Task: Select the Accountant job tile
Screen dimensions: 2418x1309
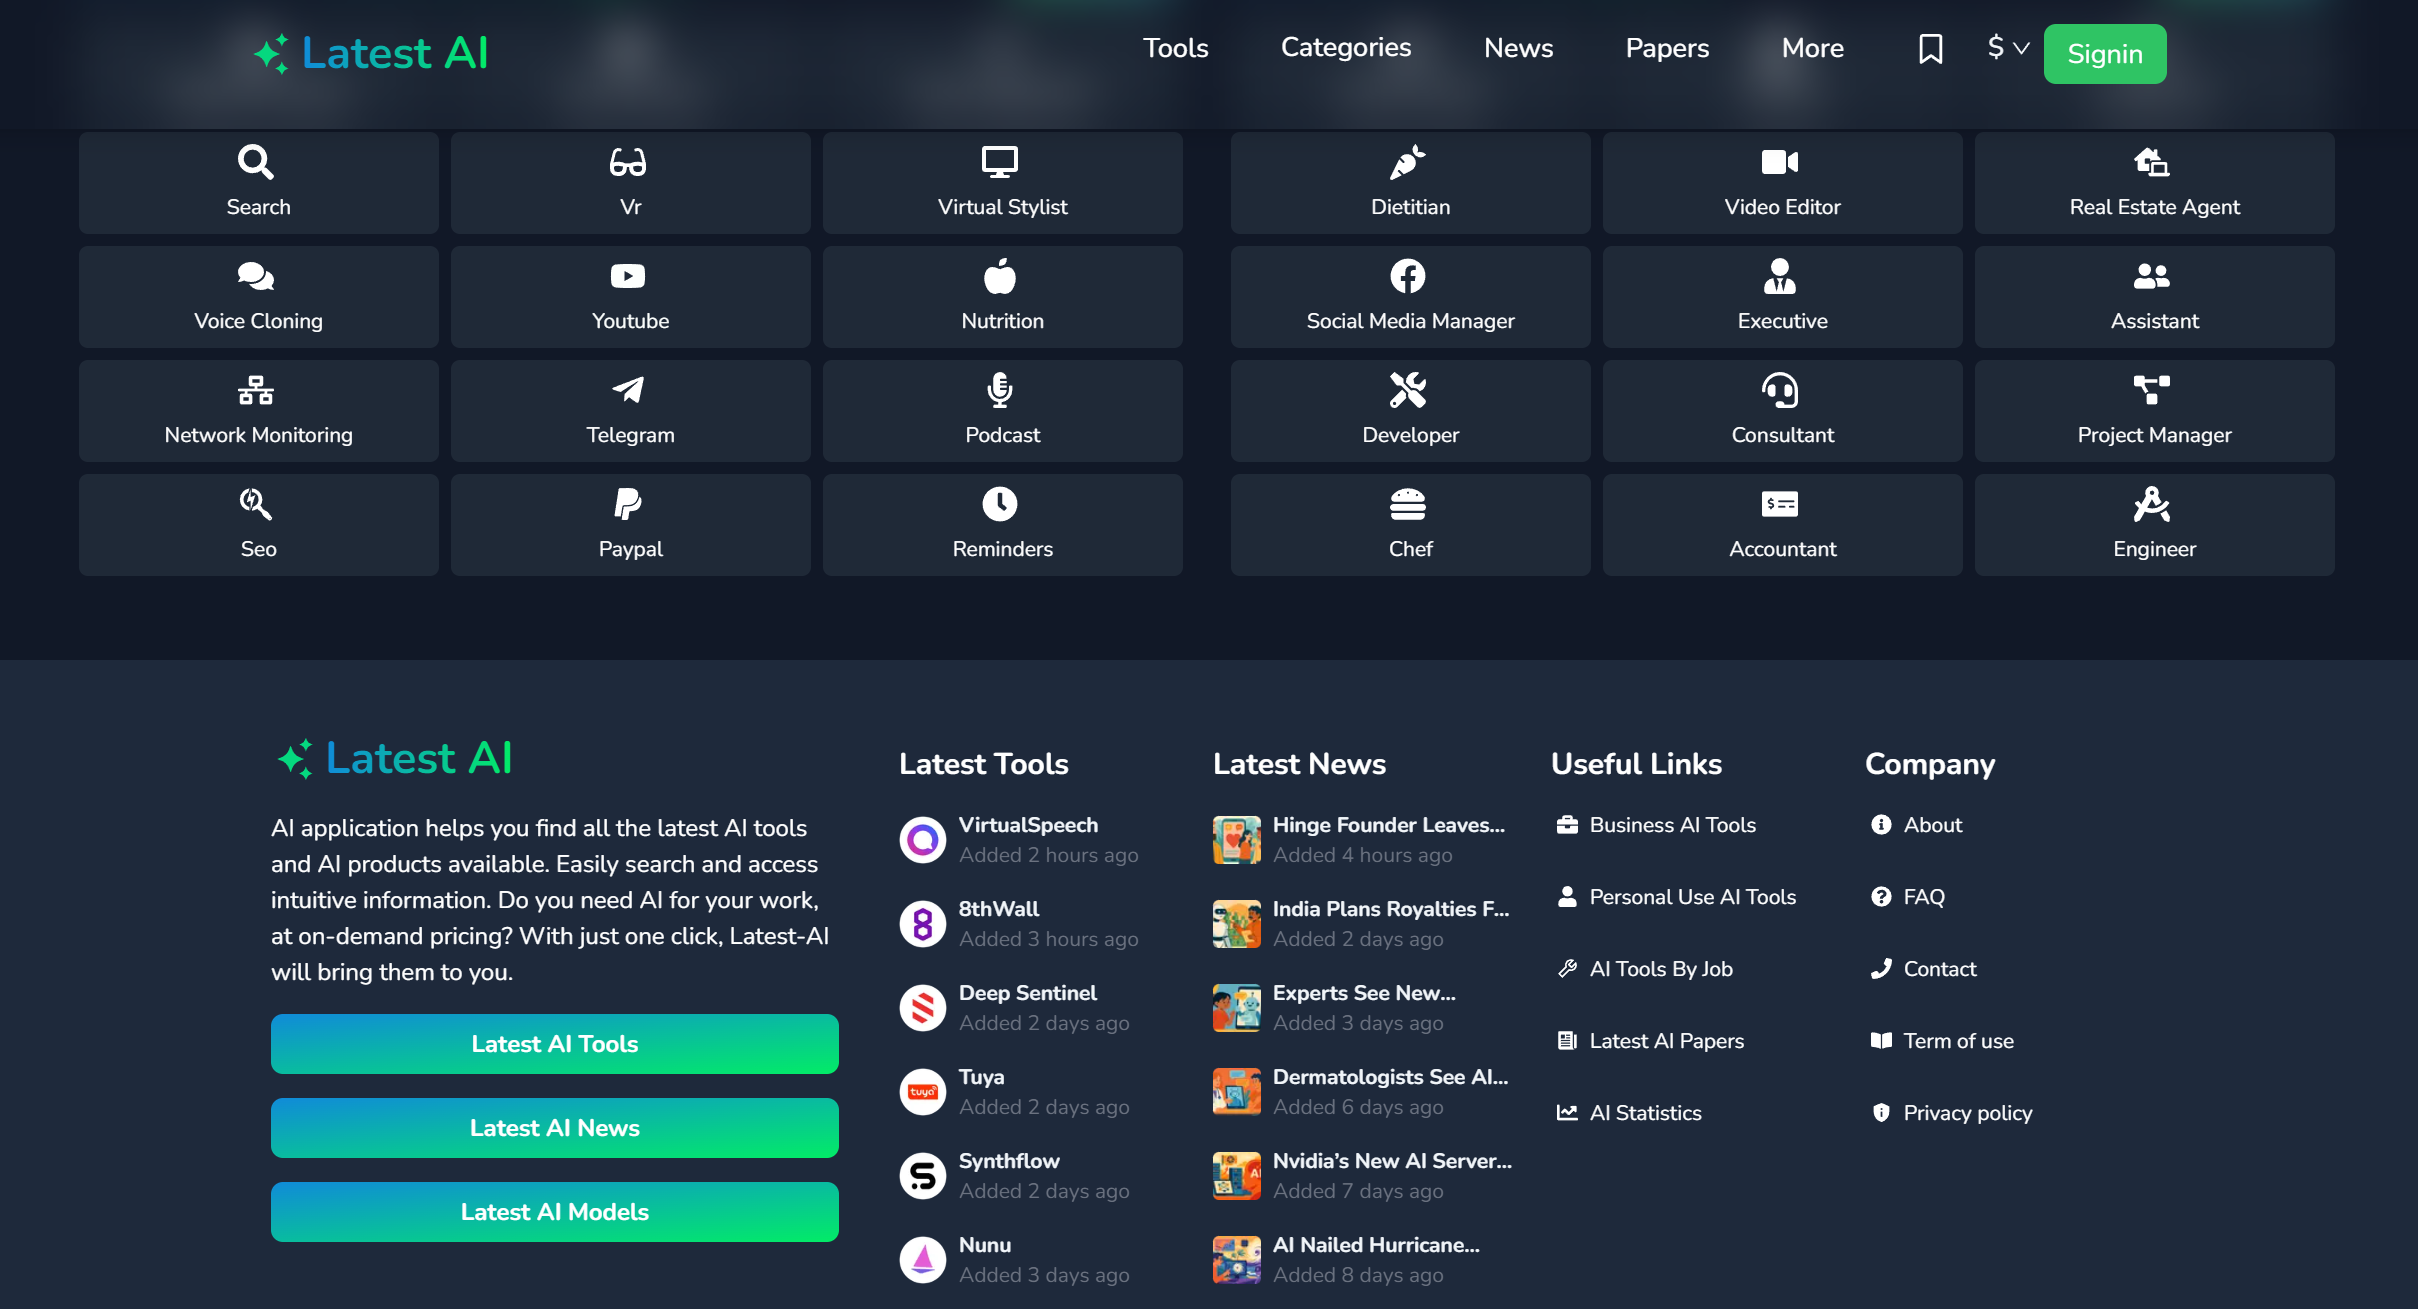Action: pos(1782,525)
